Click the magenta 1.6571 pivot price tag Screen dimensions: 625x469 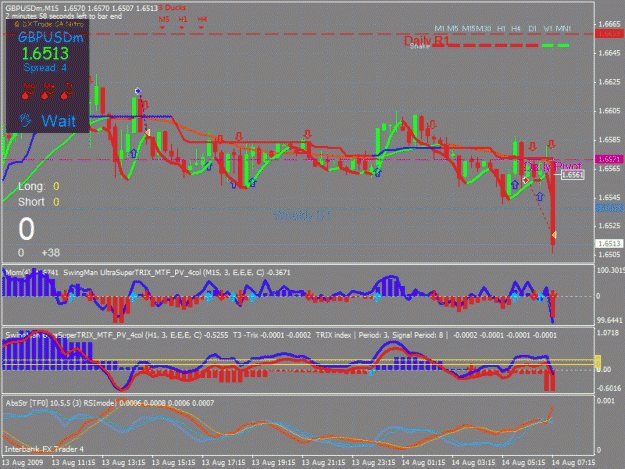(609, 159)
